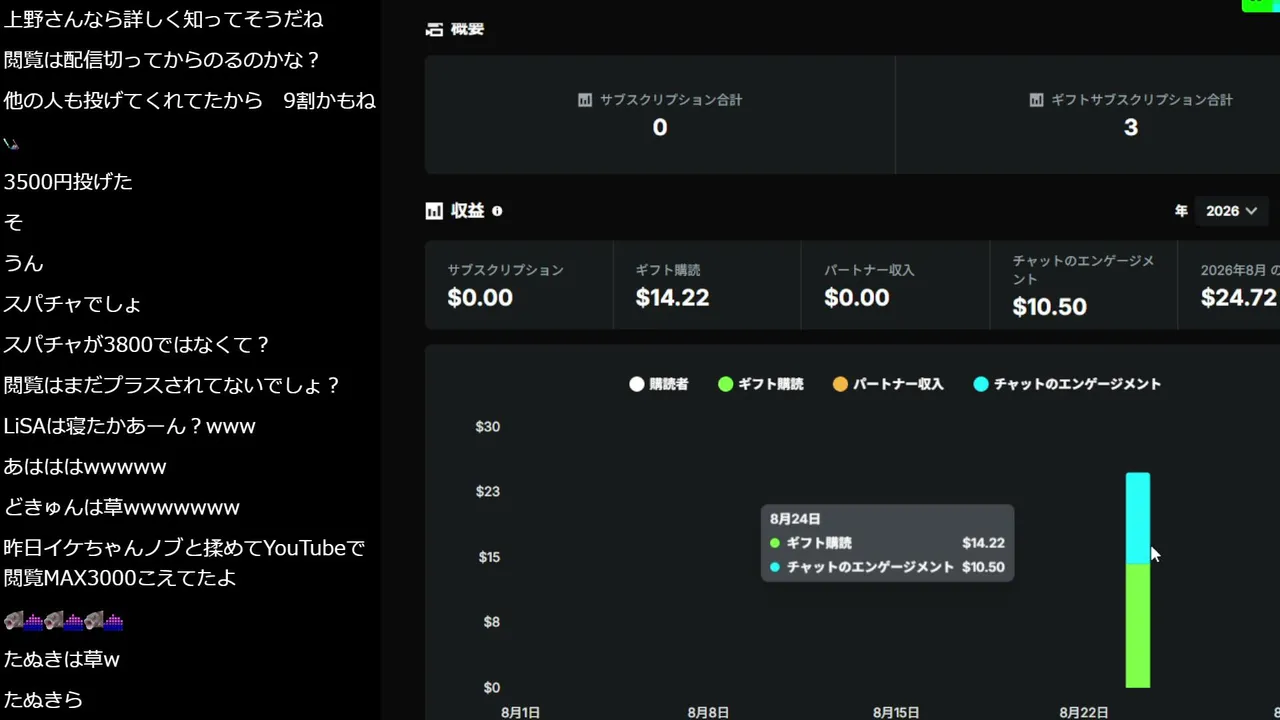Toggle the チャットのエンゲージメント legend series

point(1067,384)
